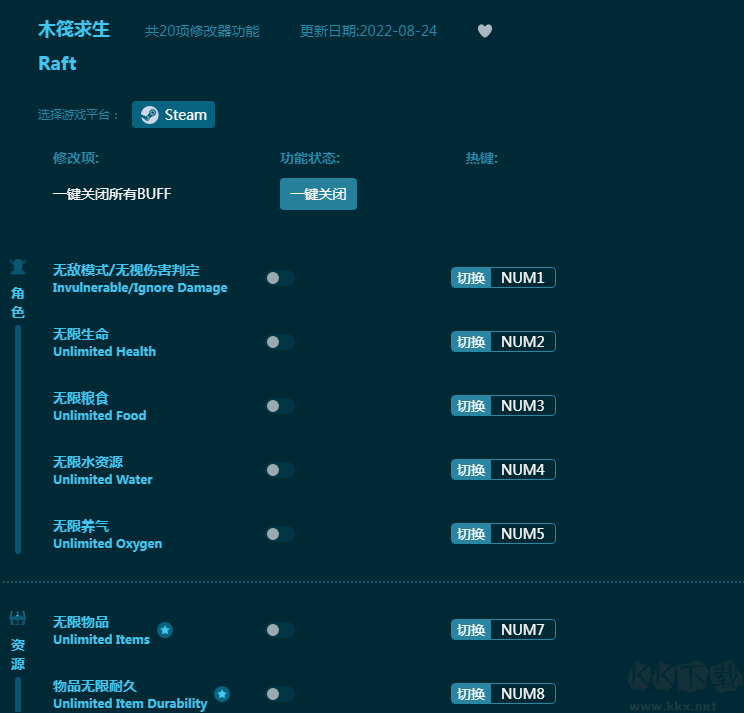This screenshot has height=713, width=744.
Task: Edit the NUM5 hotkey field
Action: pyautogui.click(x=523, y=534)
